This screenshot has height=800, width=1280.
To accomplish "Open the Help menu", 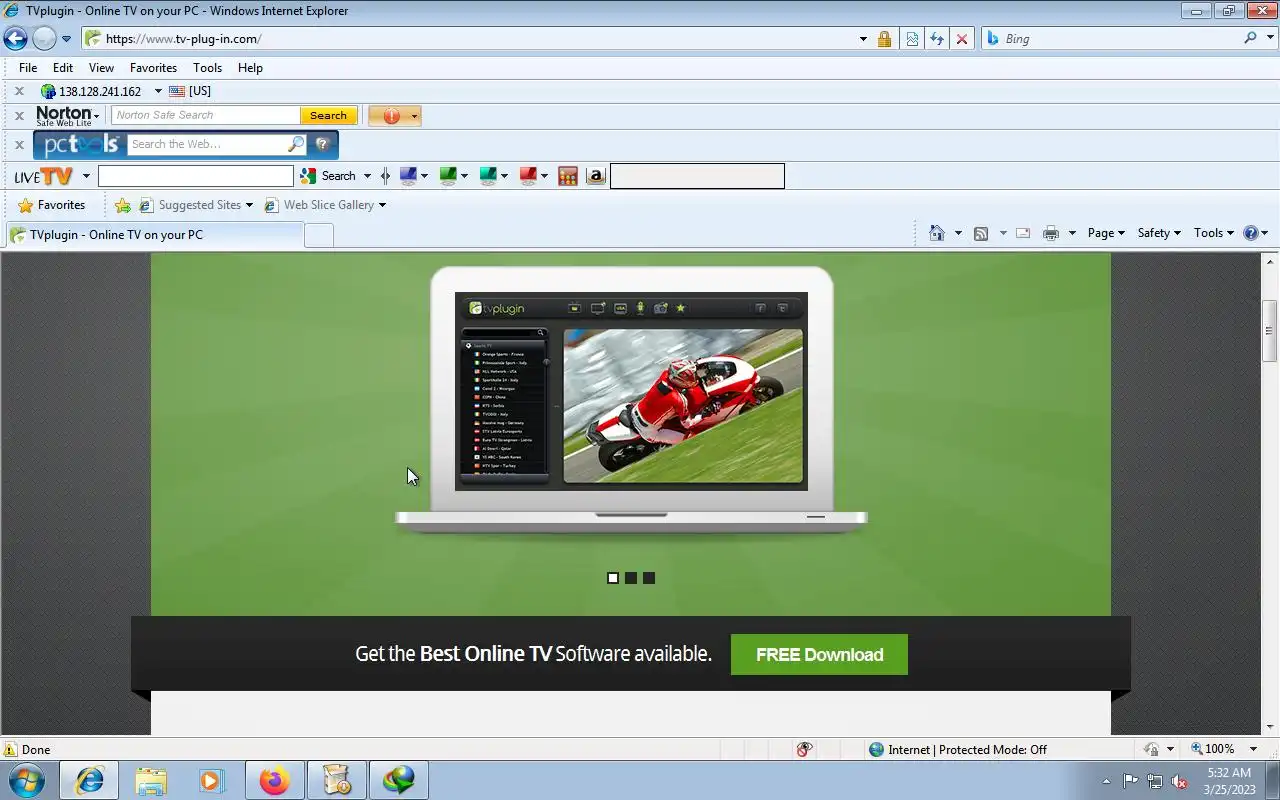I will click(250, 68).
